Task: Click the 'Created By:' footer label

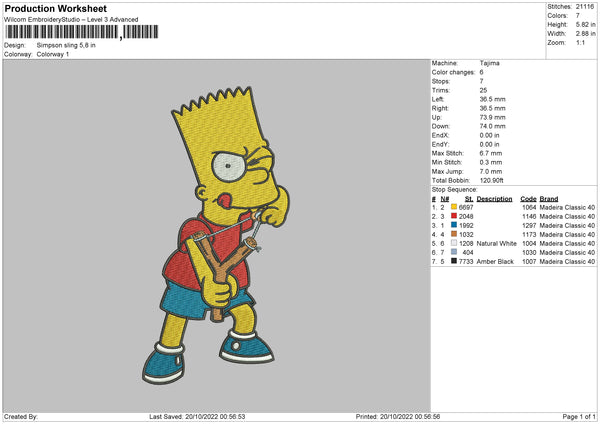Action: click(x=21, y=417)
